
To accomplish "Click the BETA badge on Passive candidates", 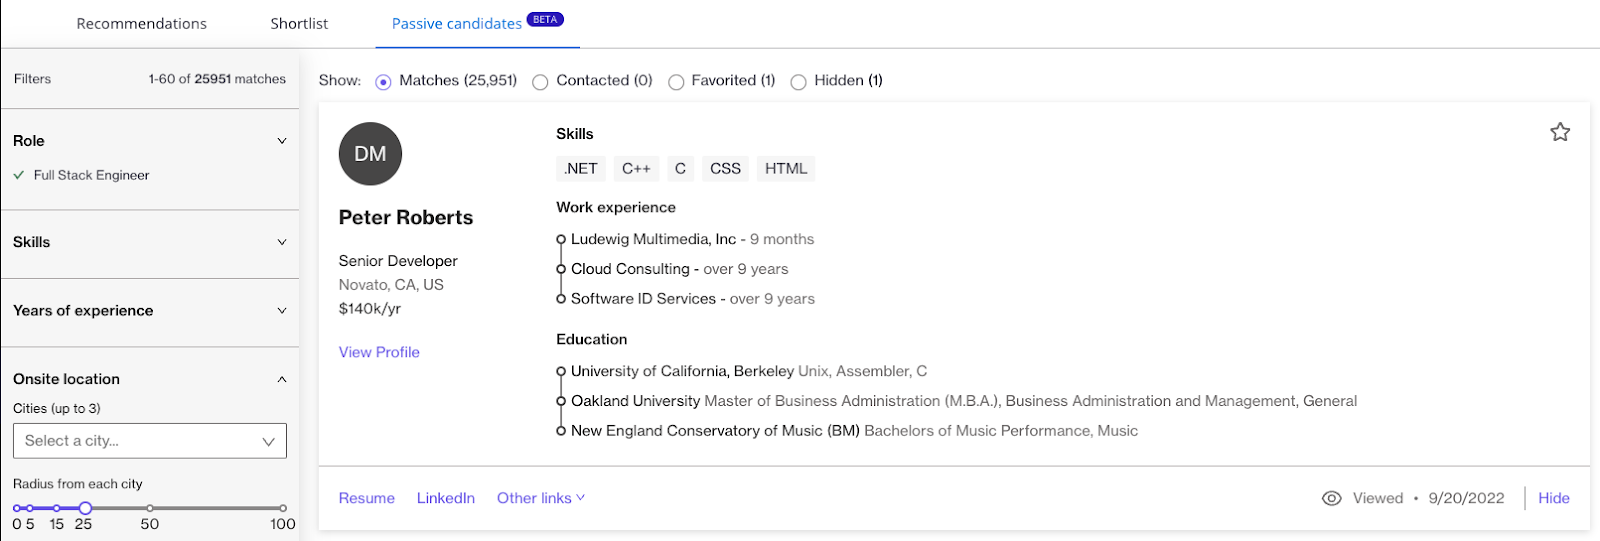I will (x=545, y=19).
